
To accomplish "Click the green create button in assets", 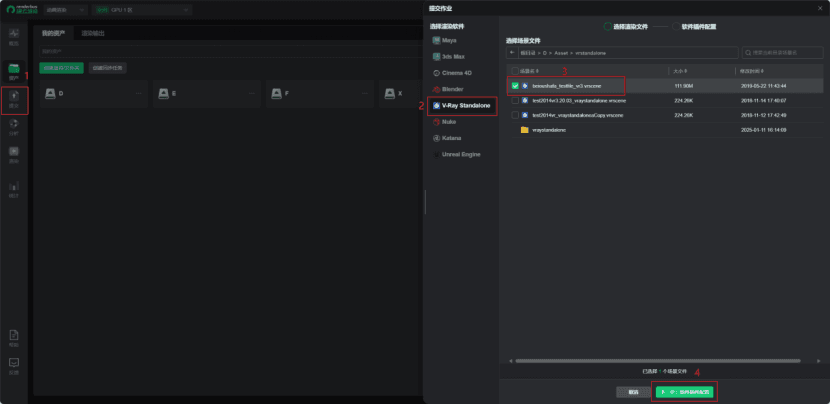I will tap(61, 68).
